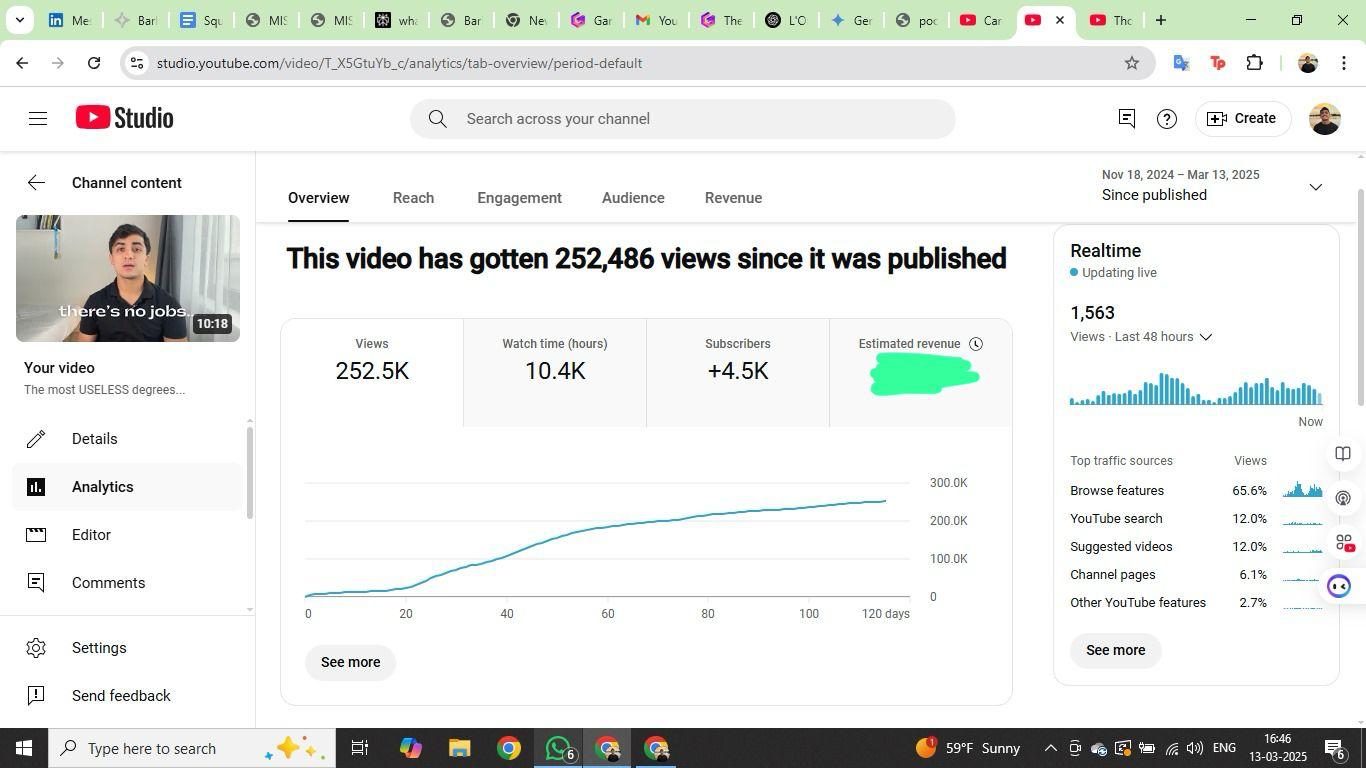Open the Help question mark icon

click(1166, 119)
